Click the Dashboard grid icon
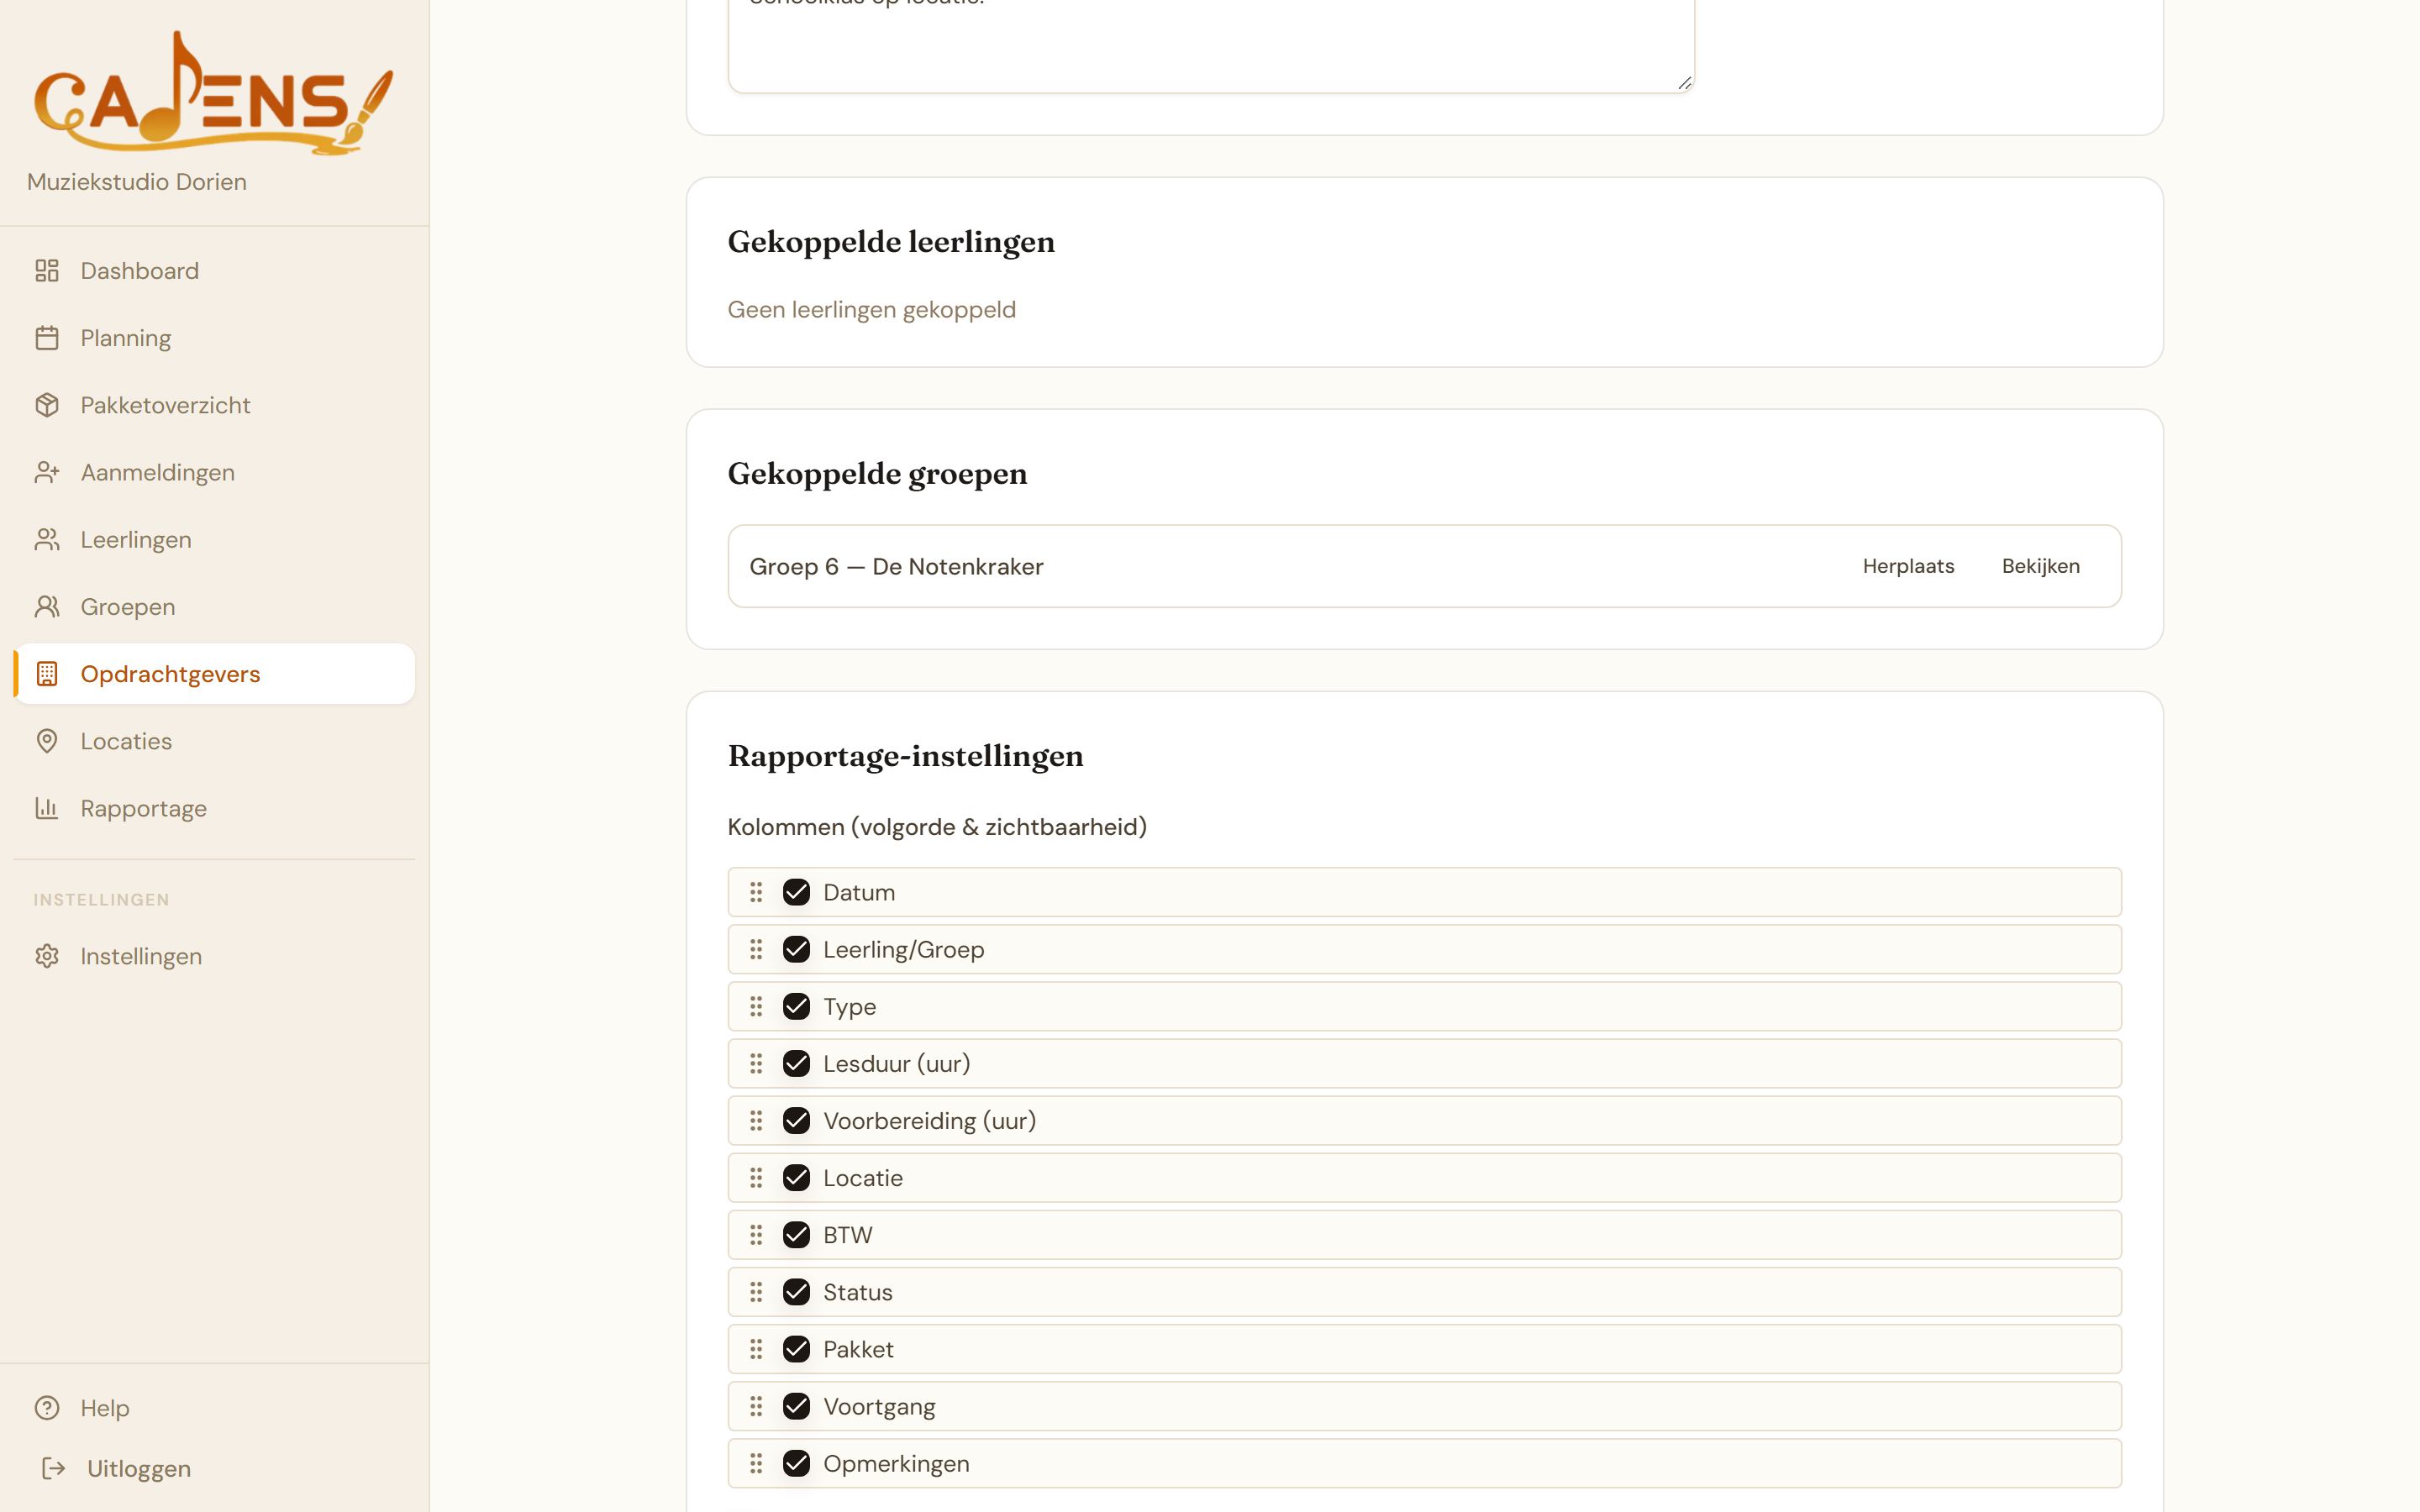Image resolution: width=2420 pixels, height=1512 pixels. 47,271
